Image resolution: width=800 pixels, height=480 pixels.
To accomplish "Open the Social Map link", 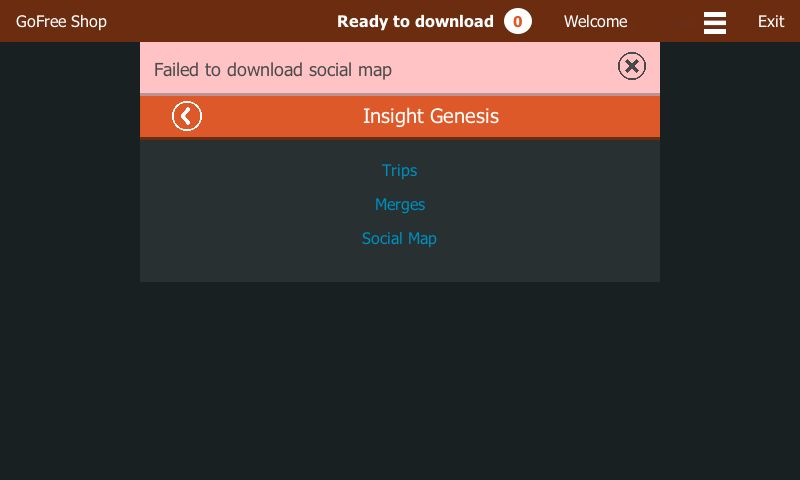I will pos(399,239).
